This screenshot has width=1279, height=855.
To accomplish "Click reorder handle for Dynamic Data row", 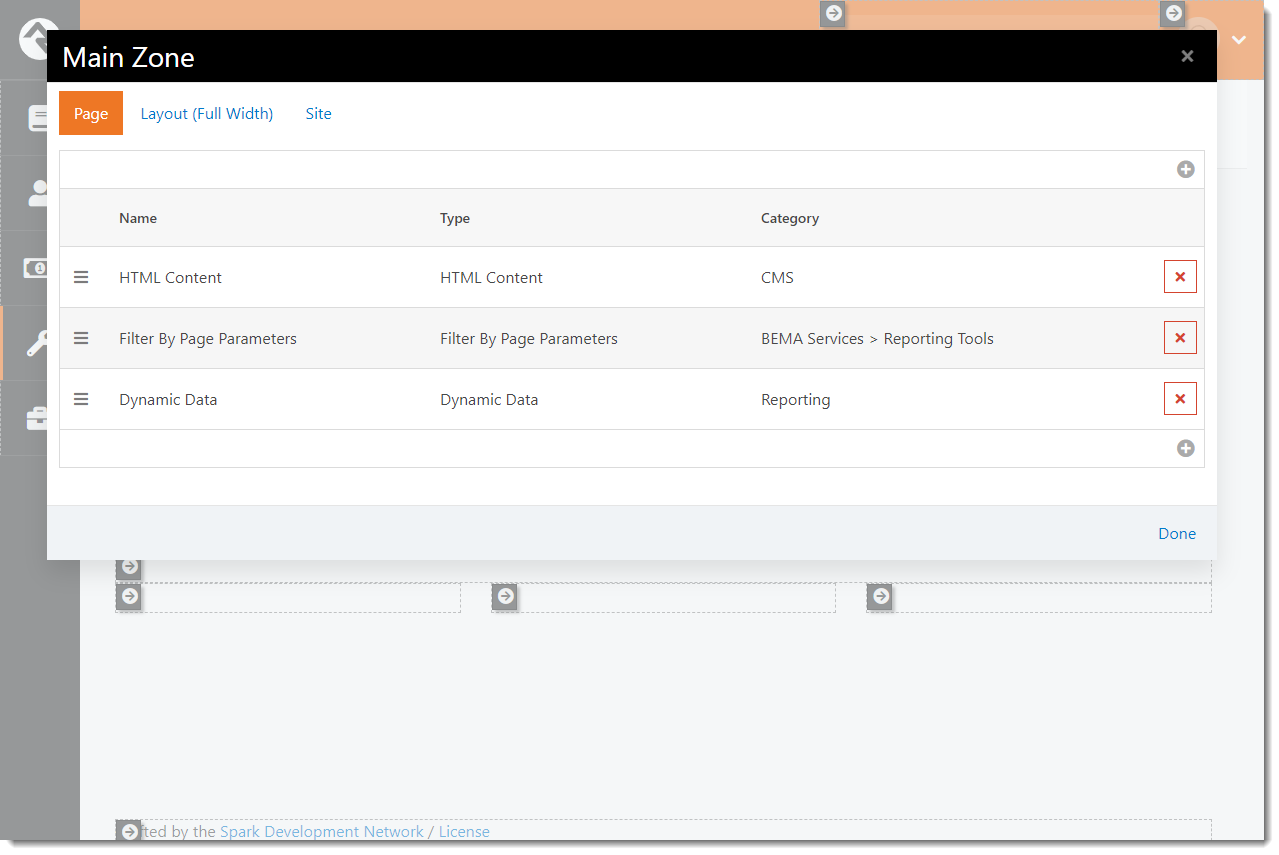I will pos(81,399).
